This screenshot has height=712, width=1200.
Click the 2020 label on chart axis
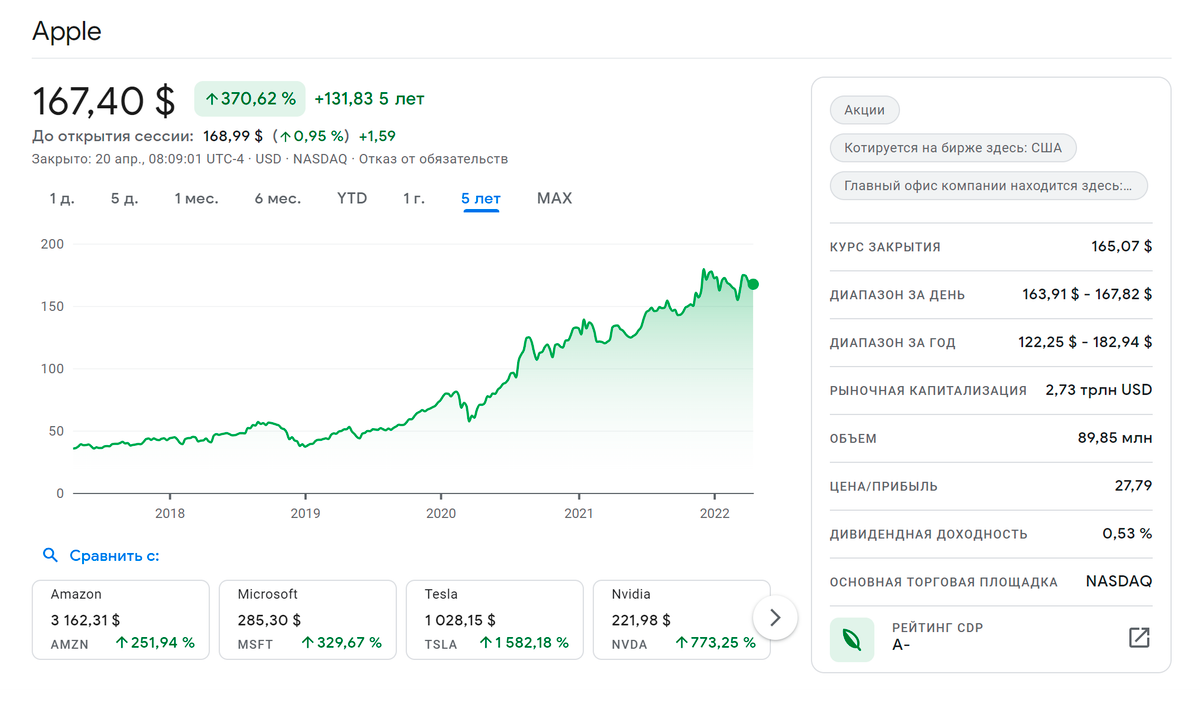[441, 513]
